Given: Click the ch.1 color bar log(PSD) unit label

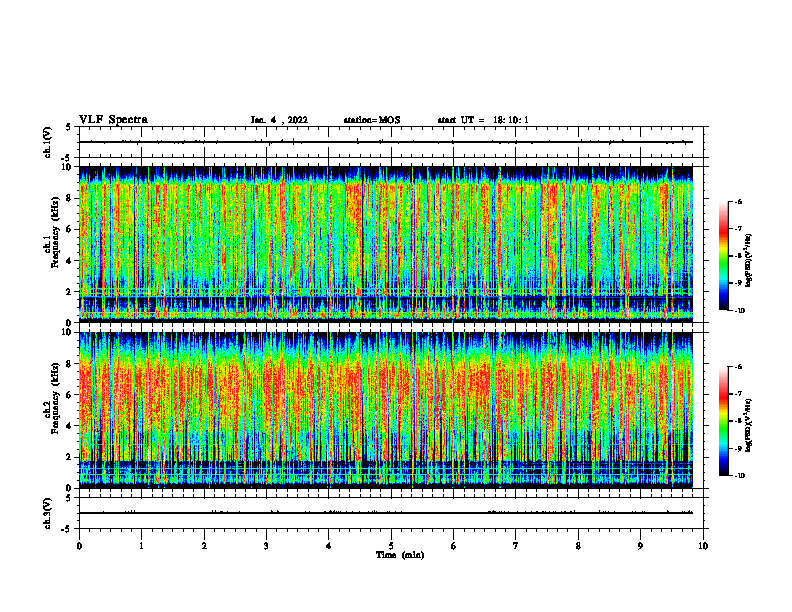Looking at the screenshot, I should (749, 261).
